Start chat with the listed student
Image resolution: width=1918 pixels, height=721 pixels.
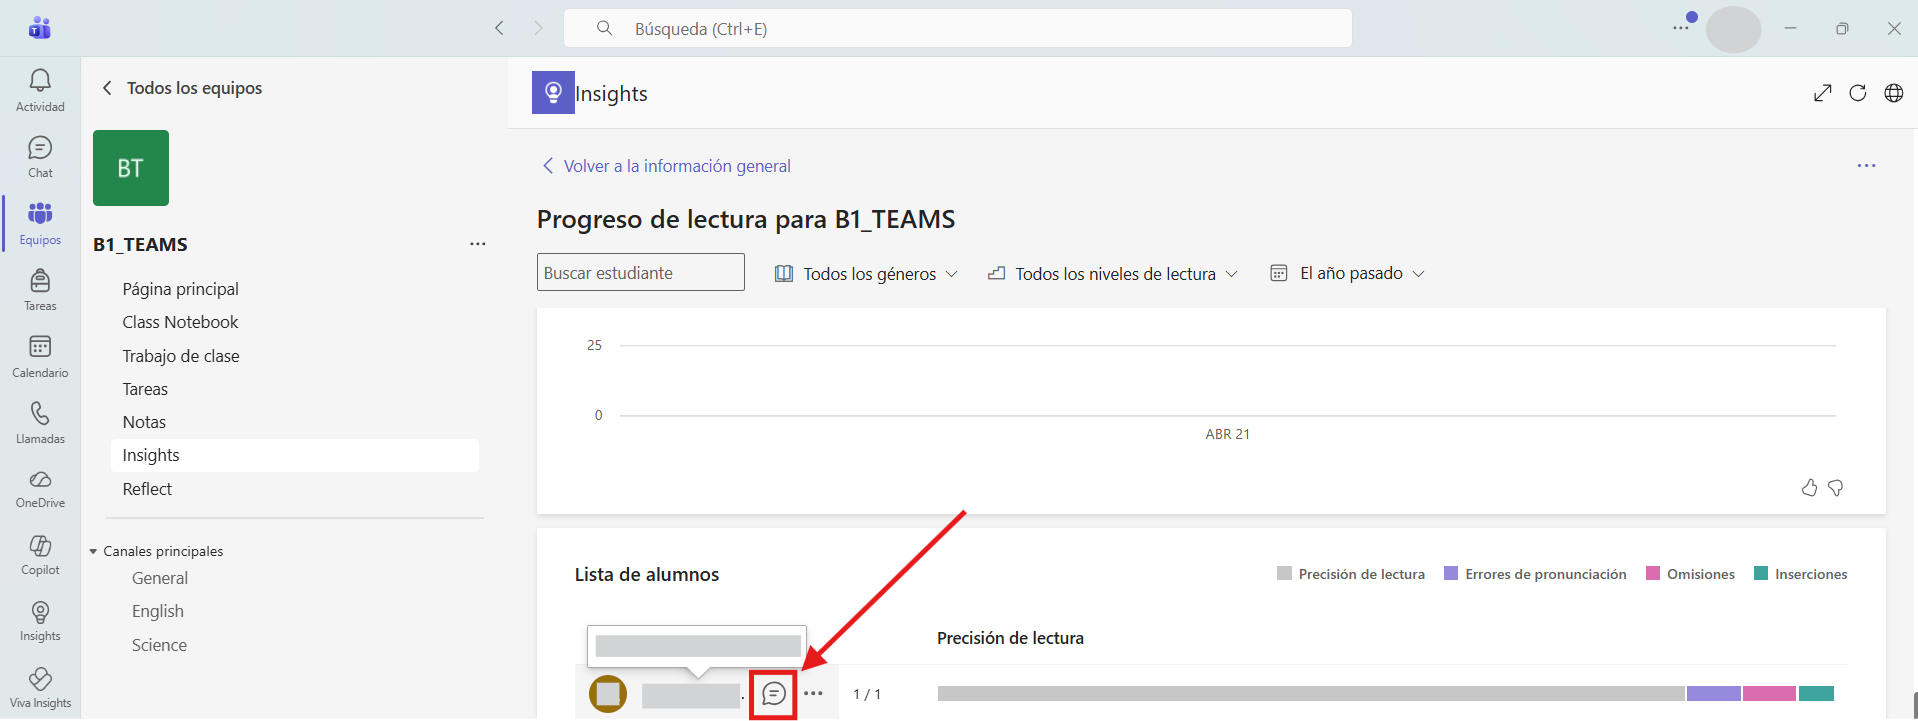(x=774, y=693)
